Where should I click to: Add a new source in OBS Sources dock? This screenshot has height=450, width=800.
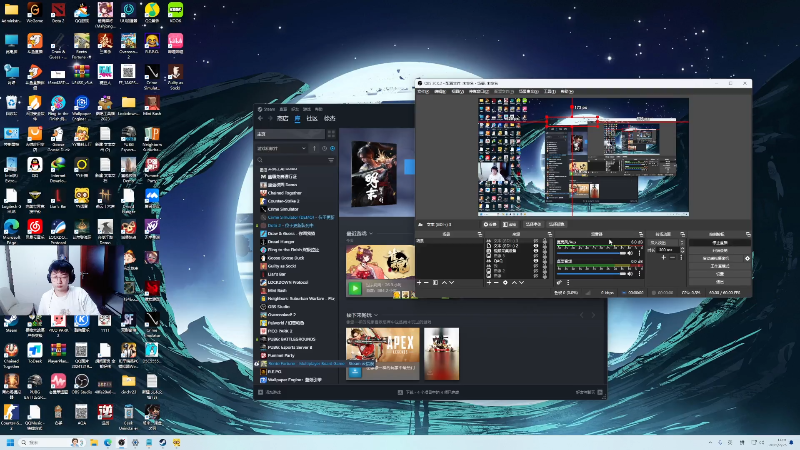click(x=489, y=282)
